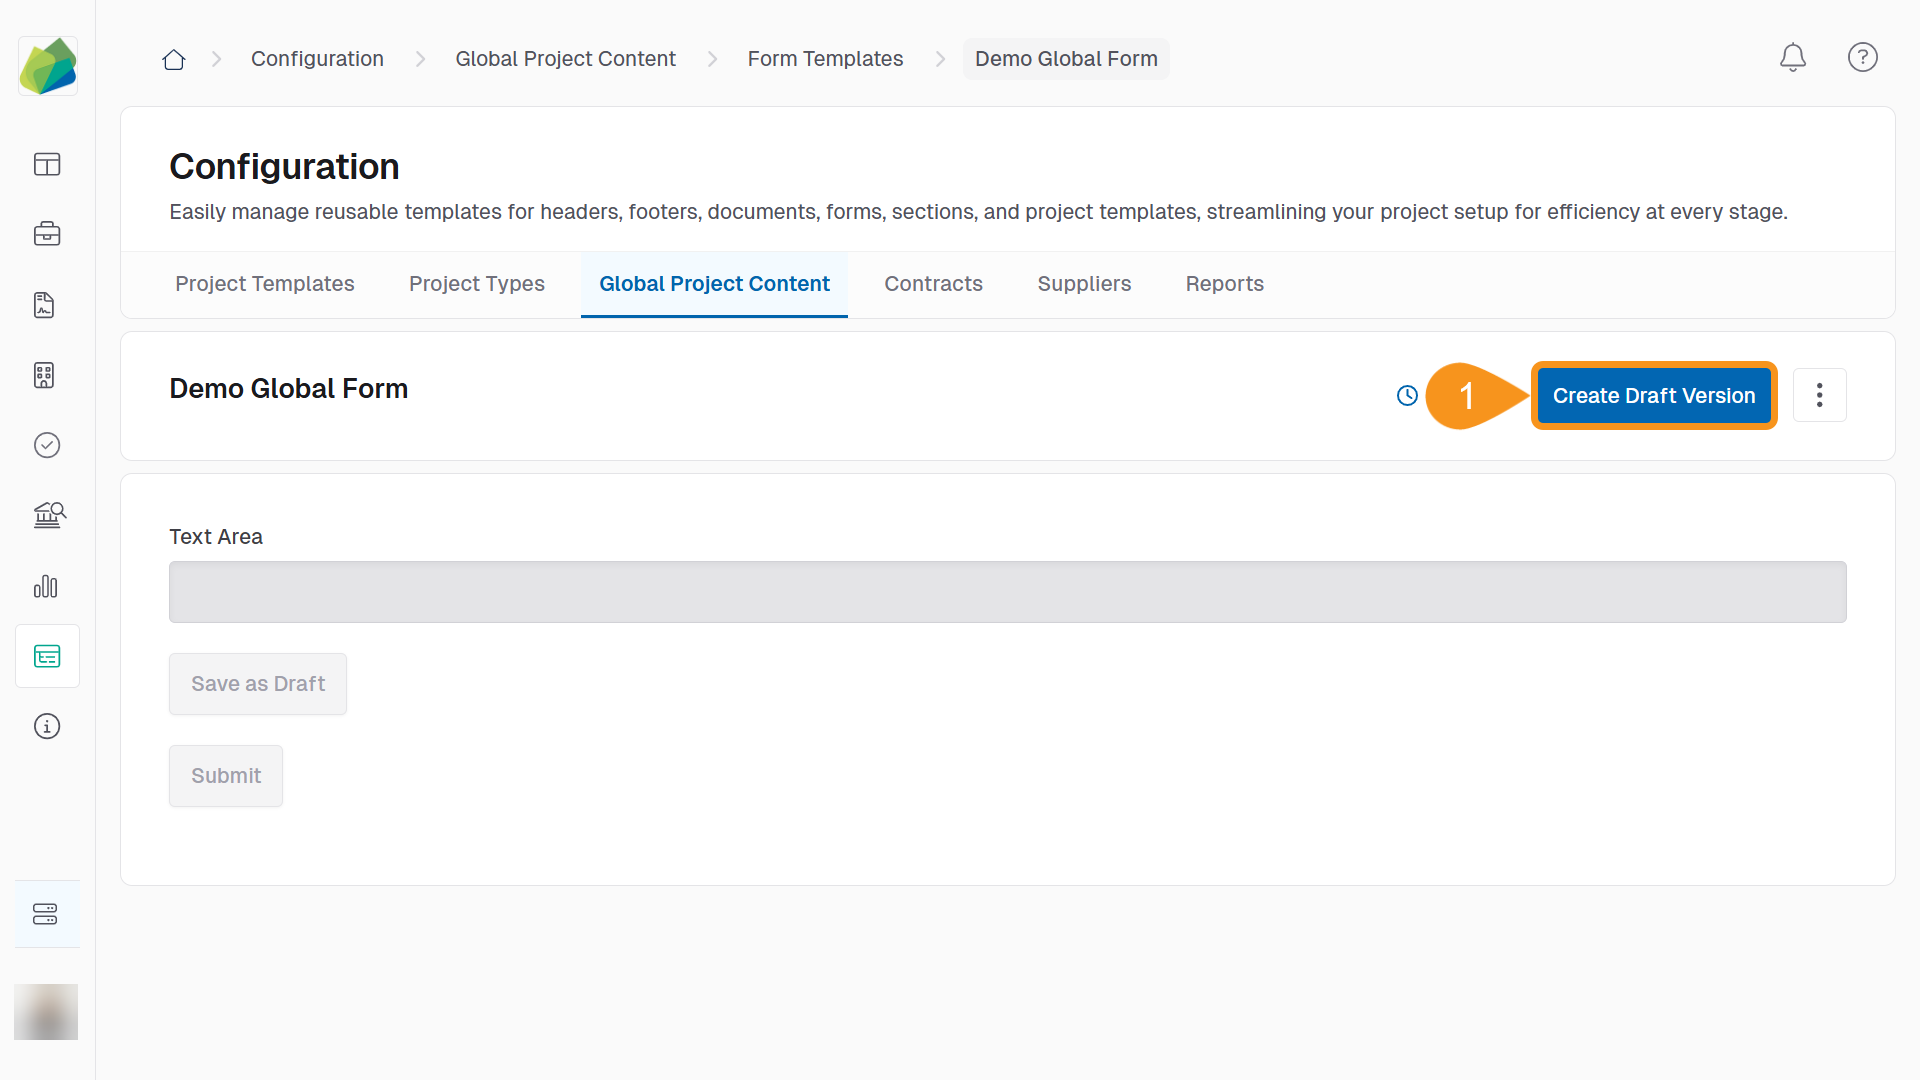The height and width of the screenshot is (1080, 1920).
Task: Open the server admin sidebar icon
Action: click(x=47, y=914)
